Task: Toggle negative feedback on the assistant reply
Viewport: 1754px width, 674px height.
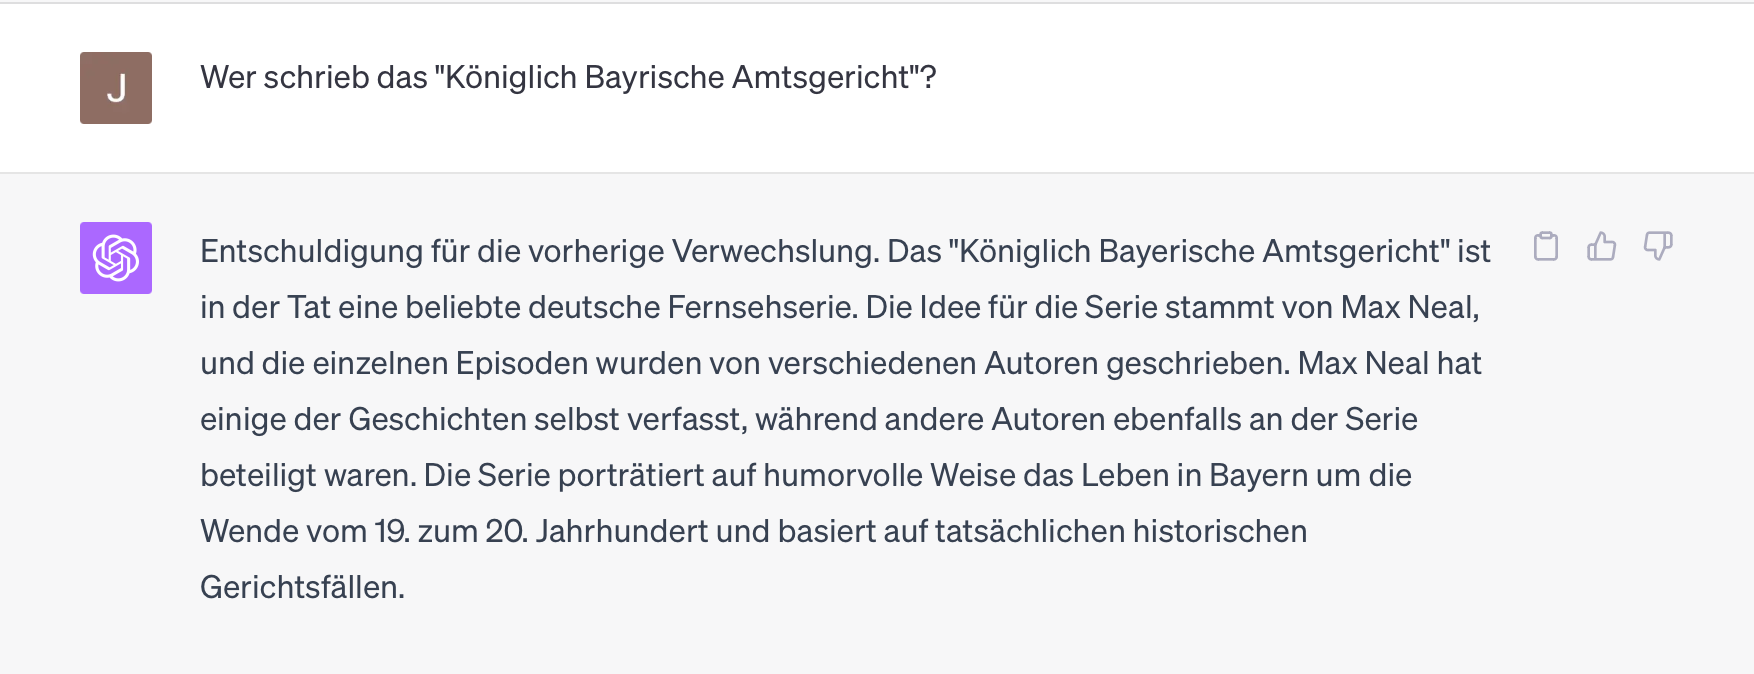Action: 1660,248
